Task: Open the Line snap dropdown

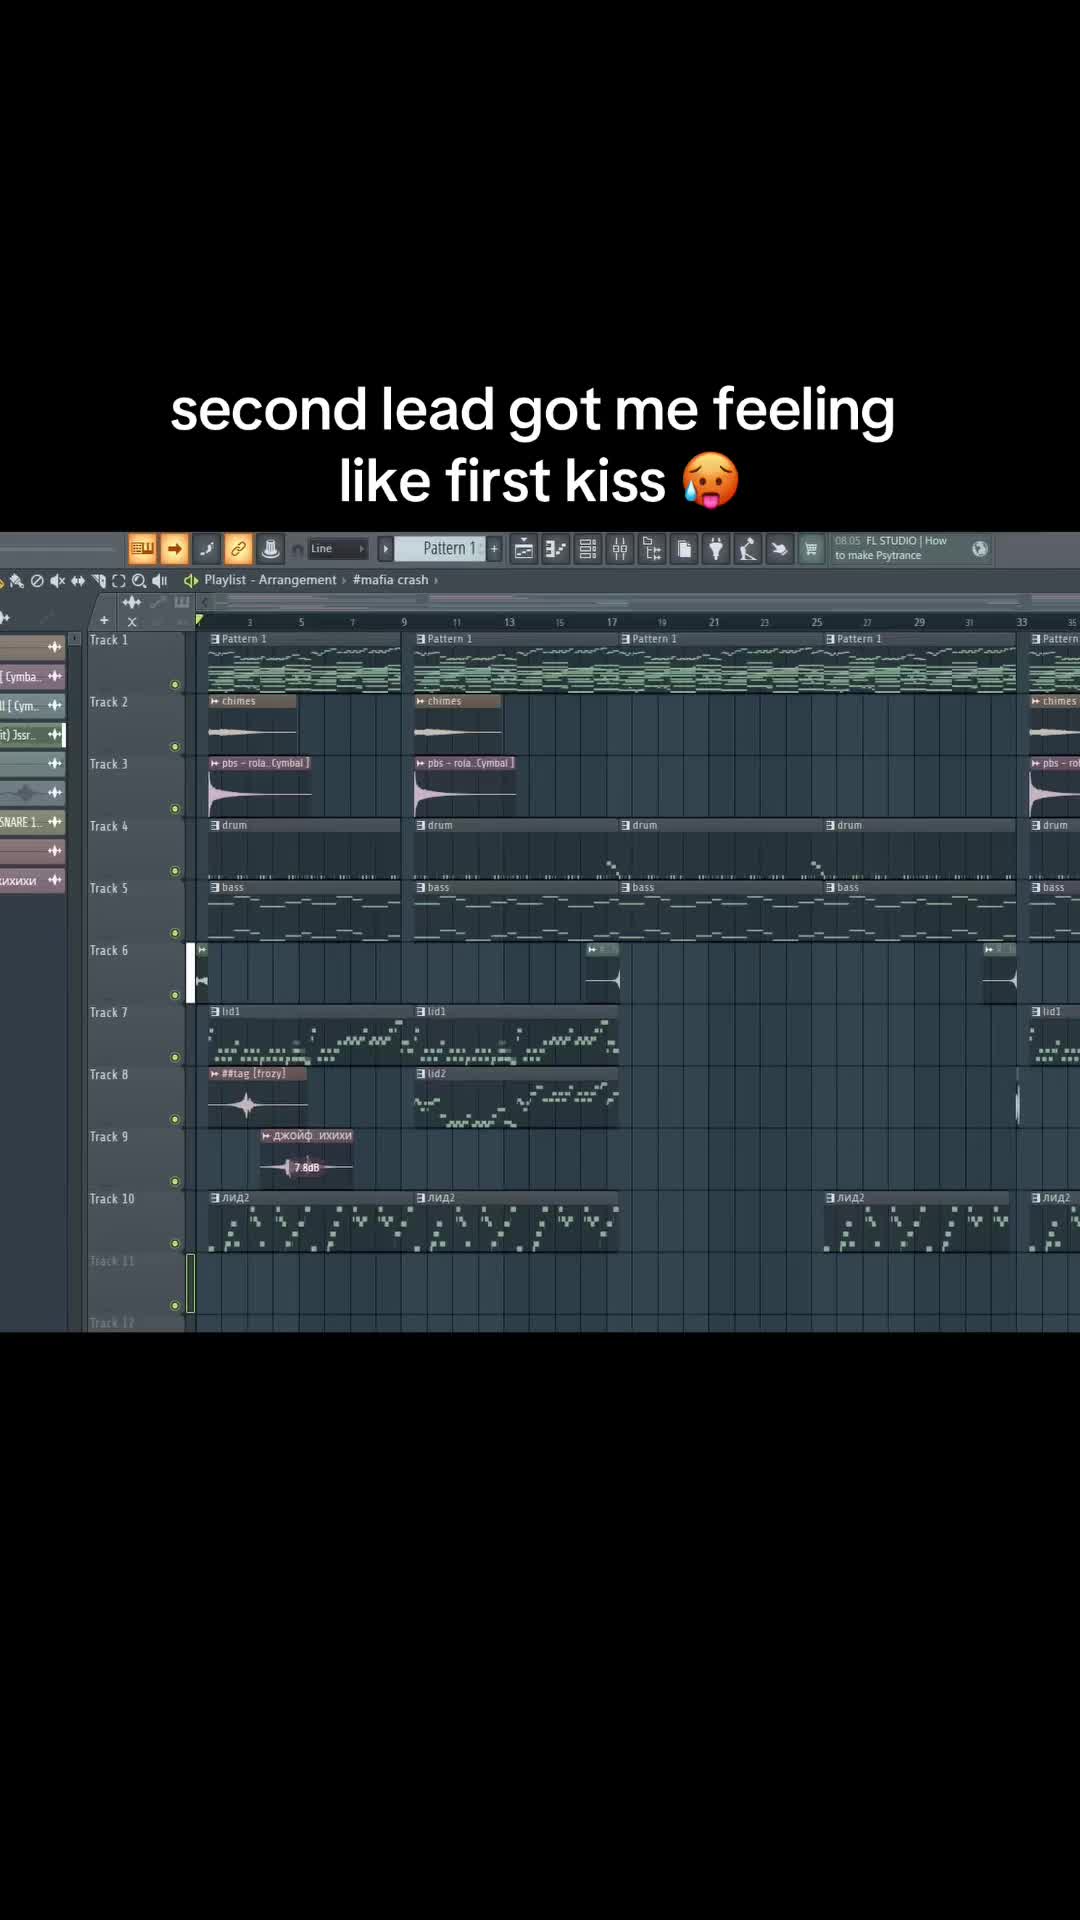Action: (337, 549)
